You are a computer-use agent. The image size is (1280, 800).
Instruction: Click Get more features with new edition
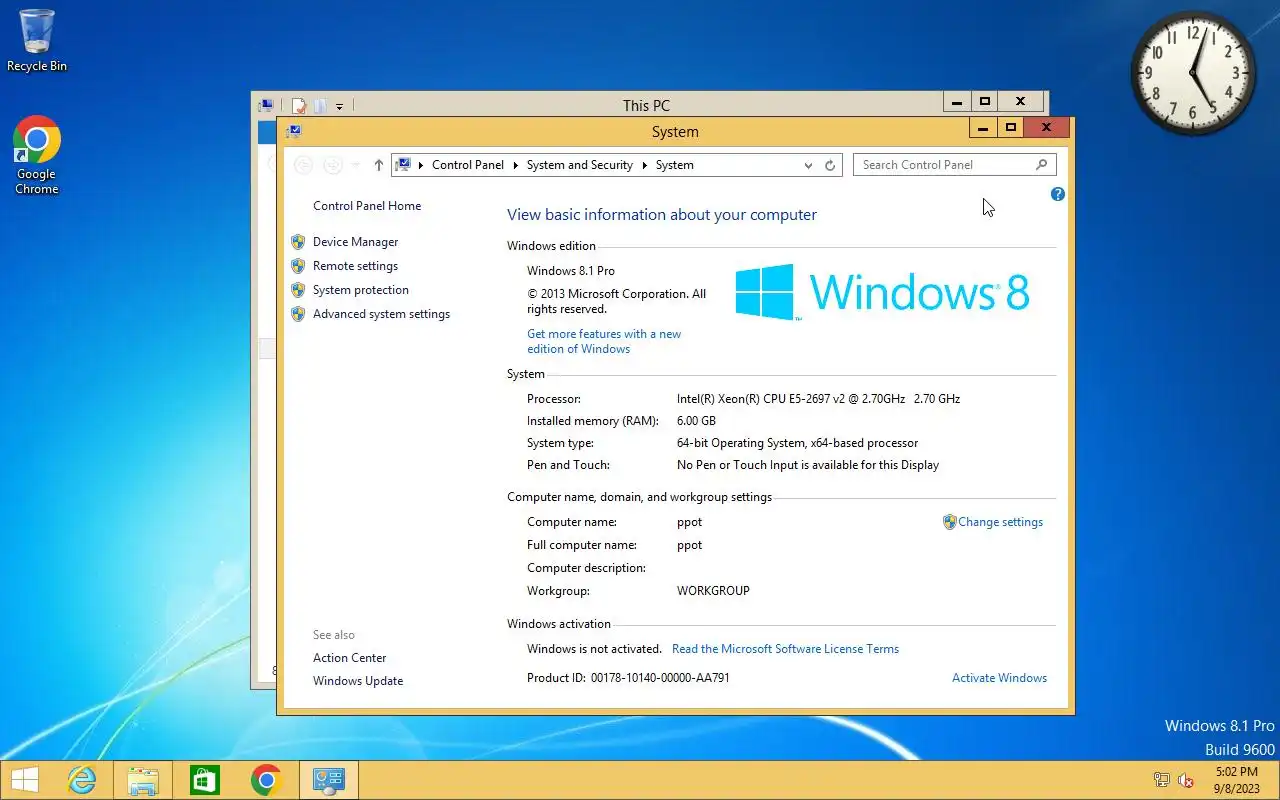(604, 341)
